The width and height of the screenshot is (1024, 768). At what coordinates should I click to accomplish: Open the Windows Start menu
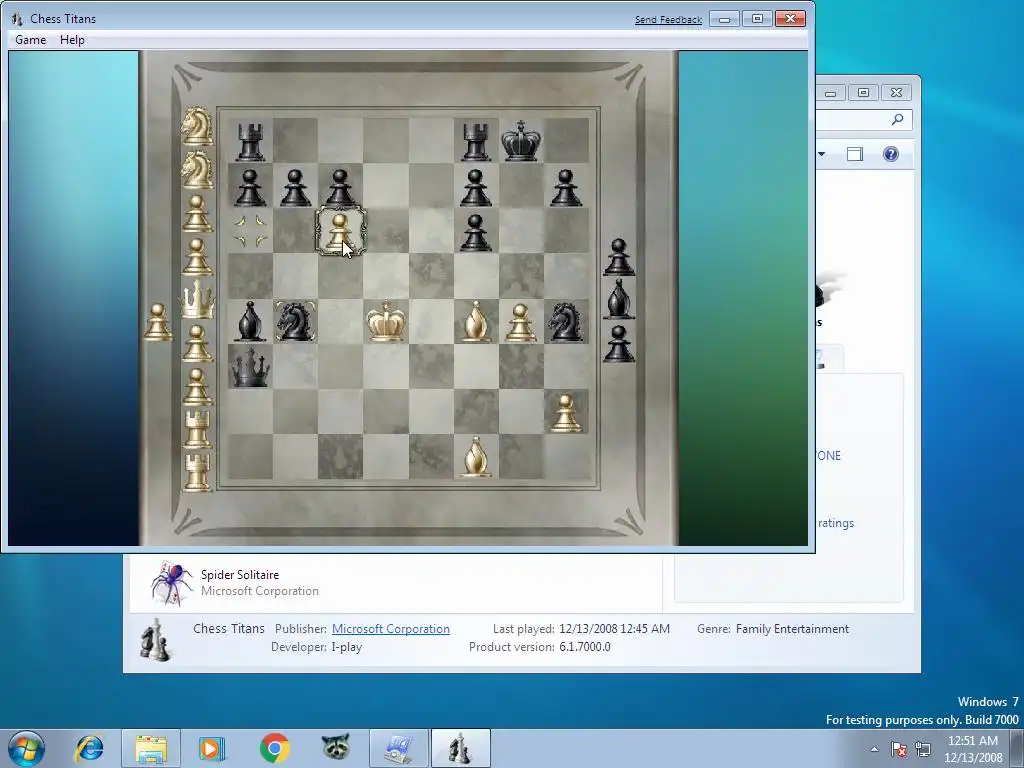pyautogui.click(x=26, y=748)
